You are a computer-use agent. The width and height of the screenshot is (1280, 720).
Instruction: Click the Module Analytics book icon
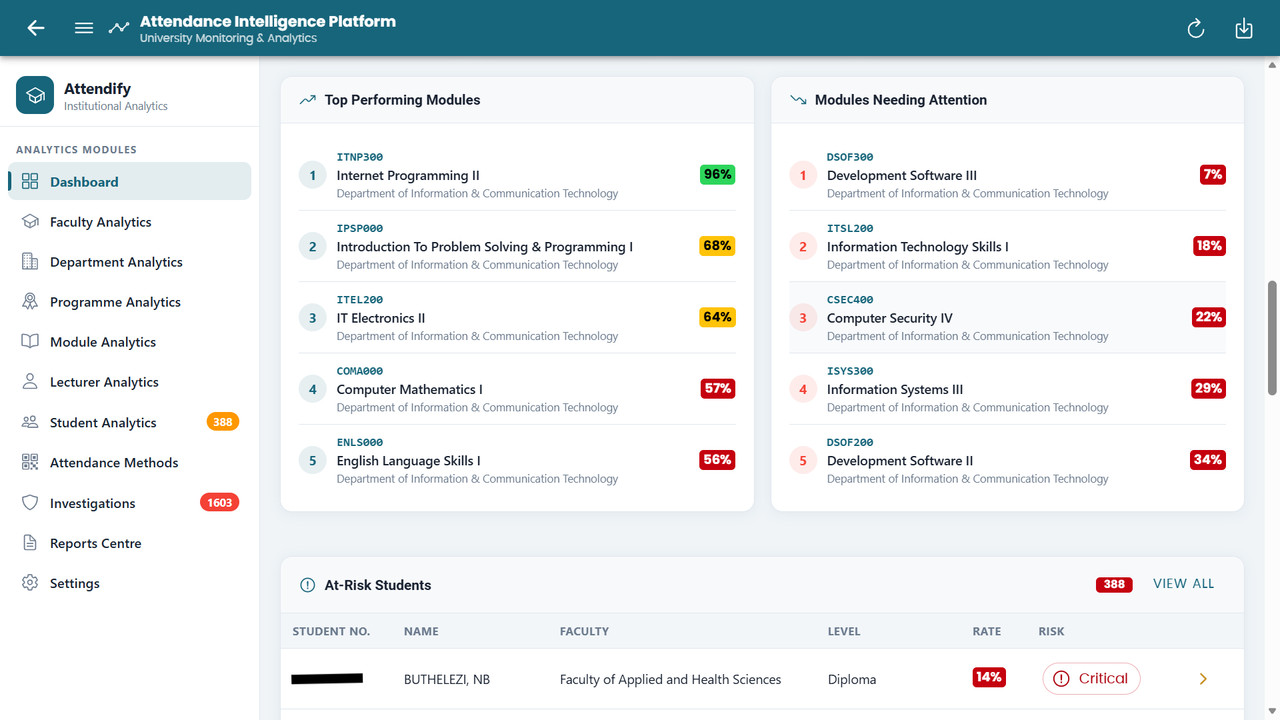30,341
